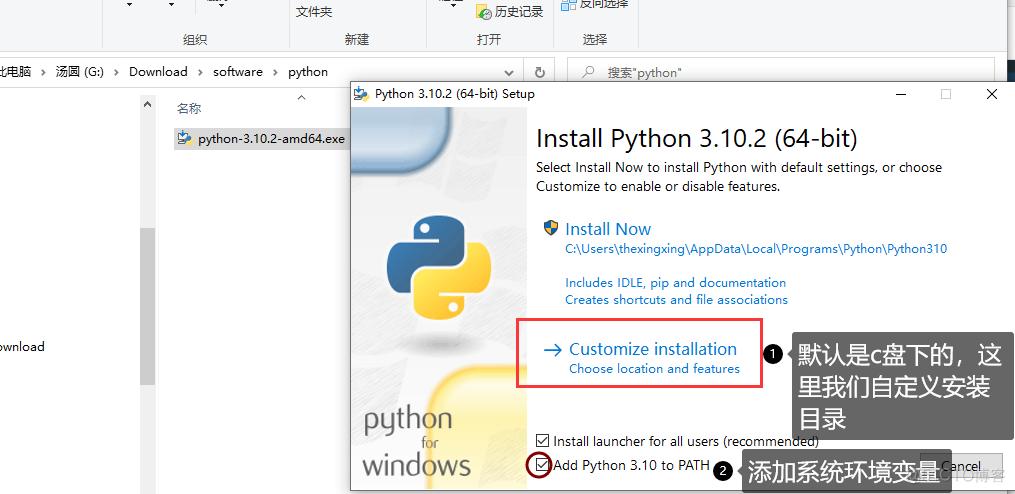This screenshot has width=1015, height=494.
Task: Click the Install Now path text
Action: coord(756,249)
